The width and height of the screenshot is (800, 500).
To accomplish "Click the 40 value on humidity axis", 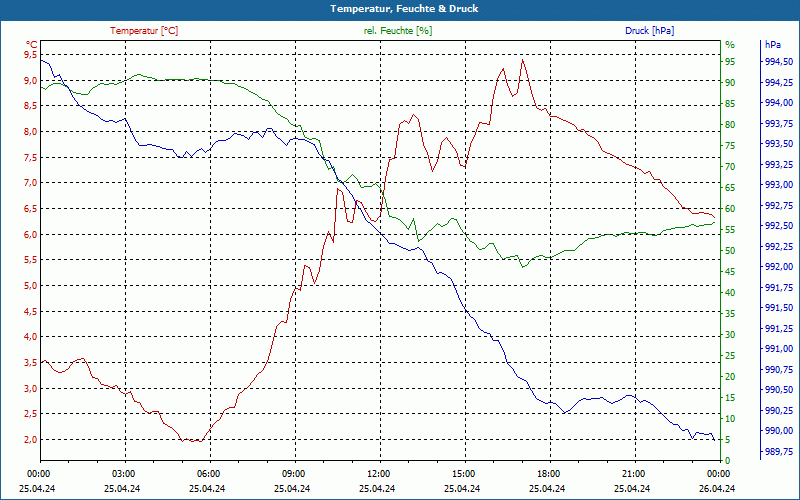I will coord(730,293).
